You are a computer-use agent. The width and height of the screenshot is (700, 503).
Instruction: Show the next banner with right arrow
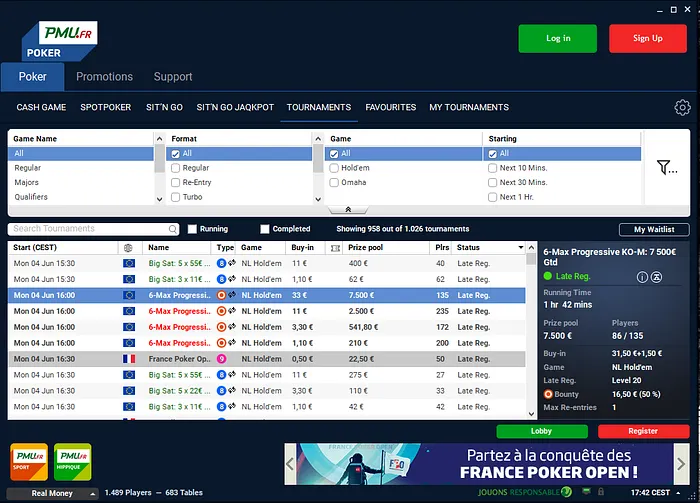pyautogui.click(x=681, y=464)
